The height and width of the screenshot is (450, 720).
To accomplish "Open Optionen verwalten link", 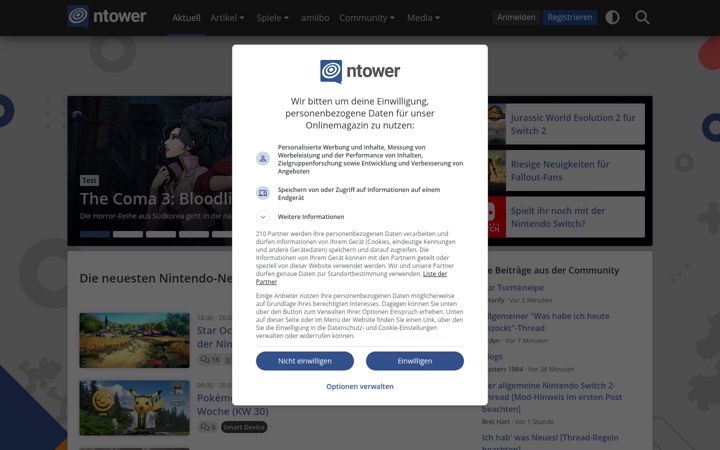I will [360, 387].
